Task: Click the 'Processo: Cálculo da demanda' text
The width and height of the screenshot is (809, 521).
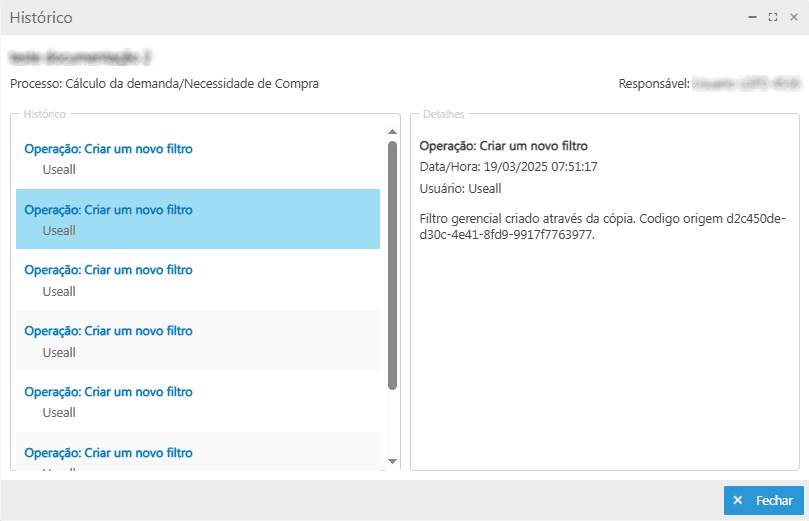Action: [x=164, y=84]
